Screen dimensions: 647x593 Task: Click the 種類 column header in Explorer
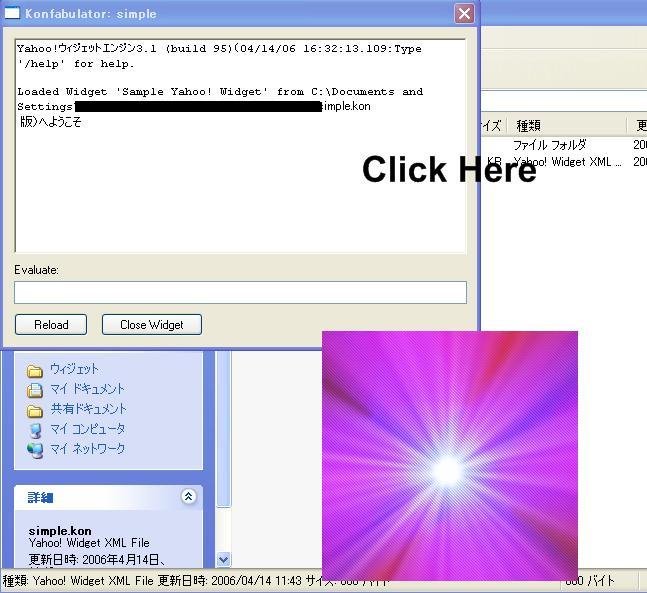(x=565, y=125)
